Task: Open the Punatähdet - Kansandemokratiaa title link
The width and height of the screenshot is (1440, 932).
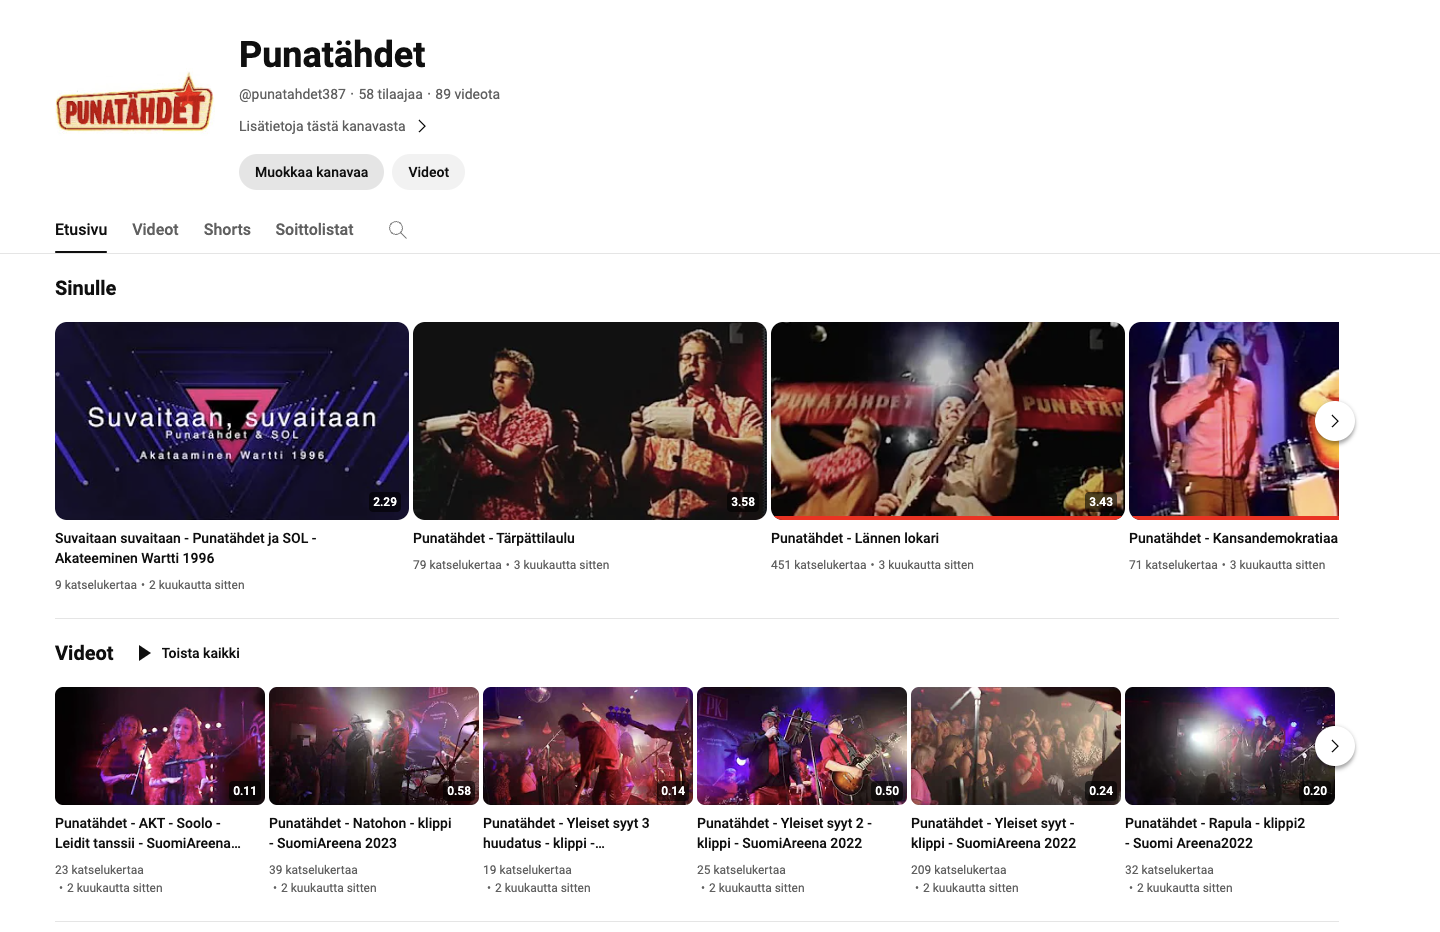Action: pos(1233,538)
